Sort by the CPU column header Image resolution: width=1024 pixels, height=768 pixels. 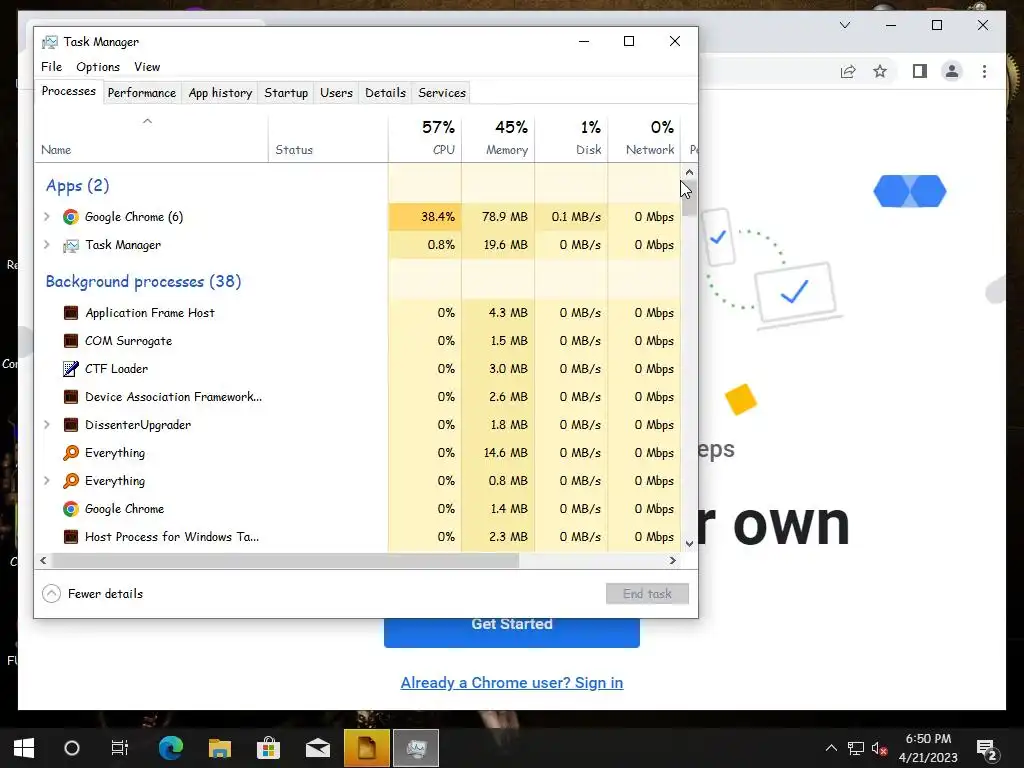(x=425, y=138)
